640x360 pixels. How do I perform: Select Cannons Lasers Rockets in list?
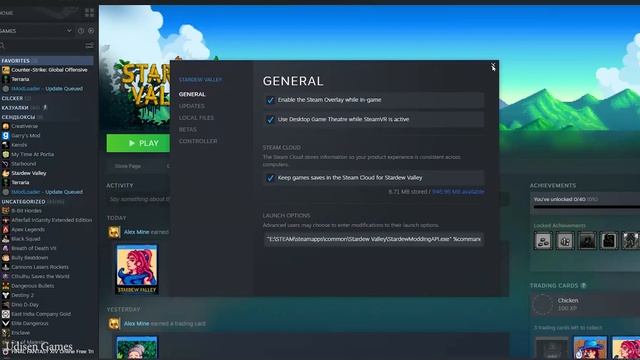40,267
